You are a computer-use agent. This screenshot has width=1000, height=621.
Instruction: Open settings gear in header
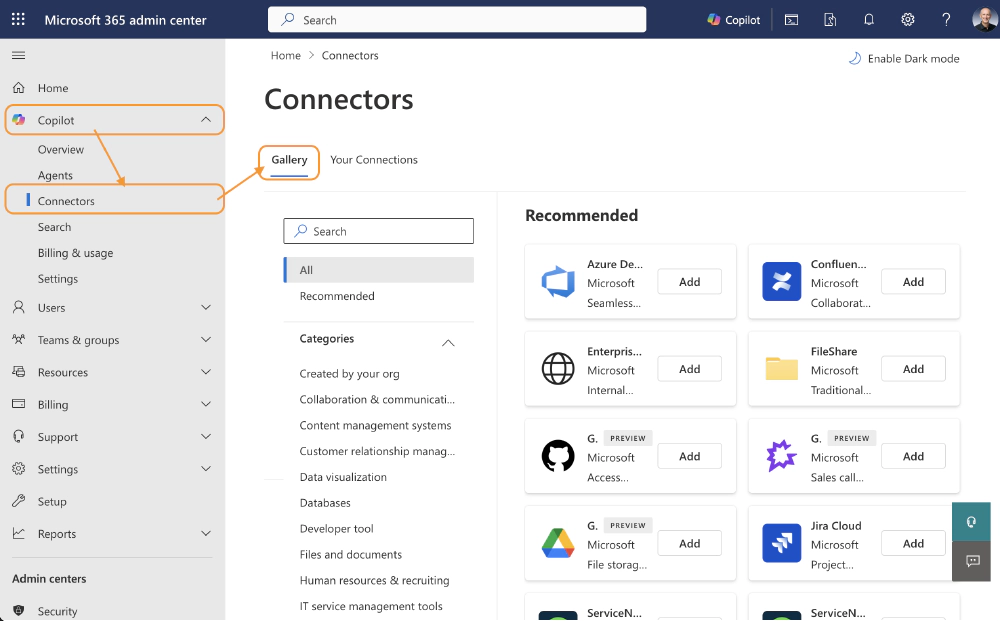pyautogui.click(x=908, y=20)
